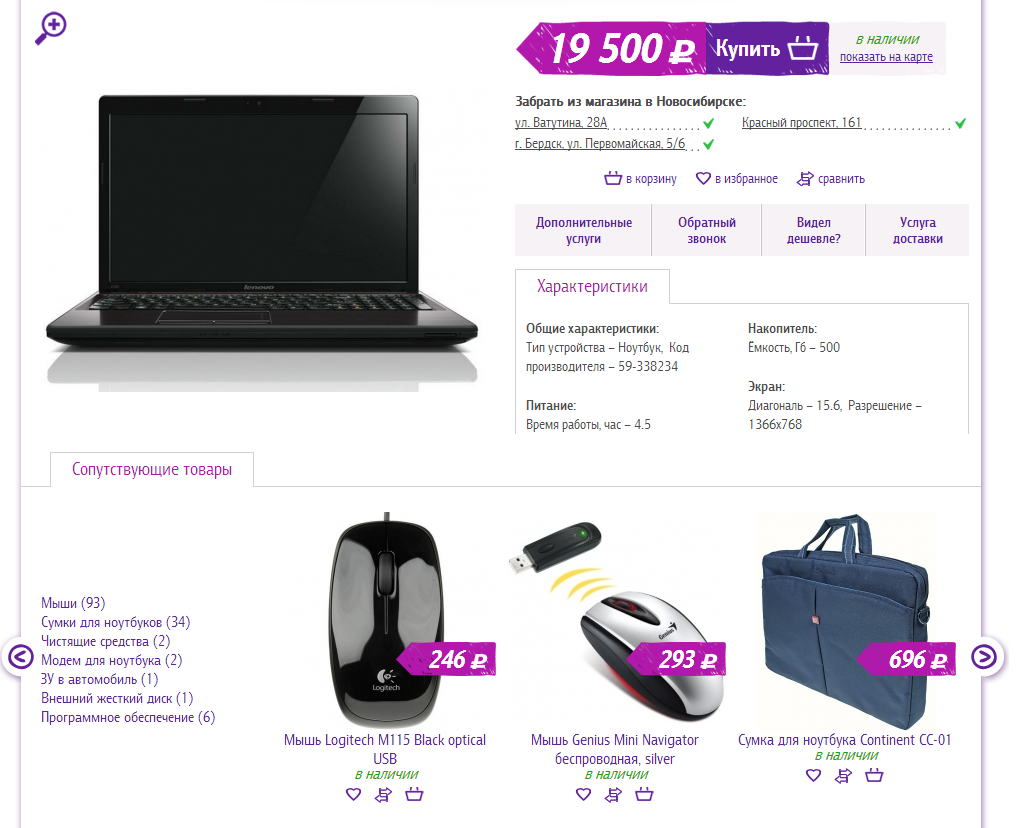
Task: Show next related products with right arrow
Action: pyautogui.click(x=984, y=657)
